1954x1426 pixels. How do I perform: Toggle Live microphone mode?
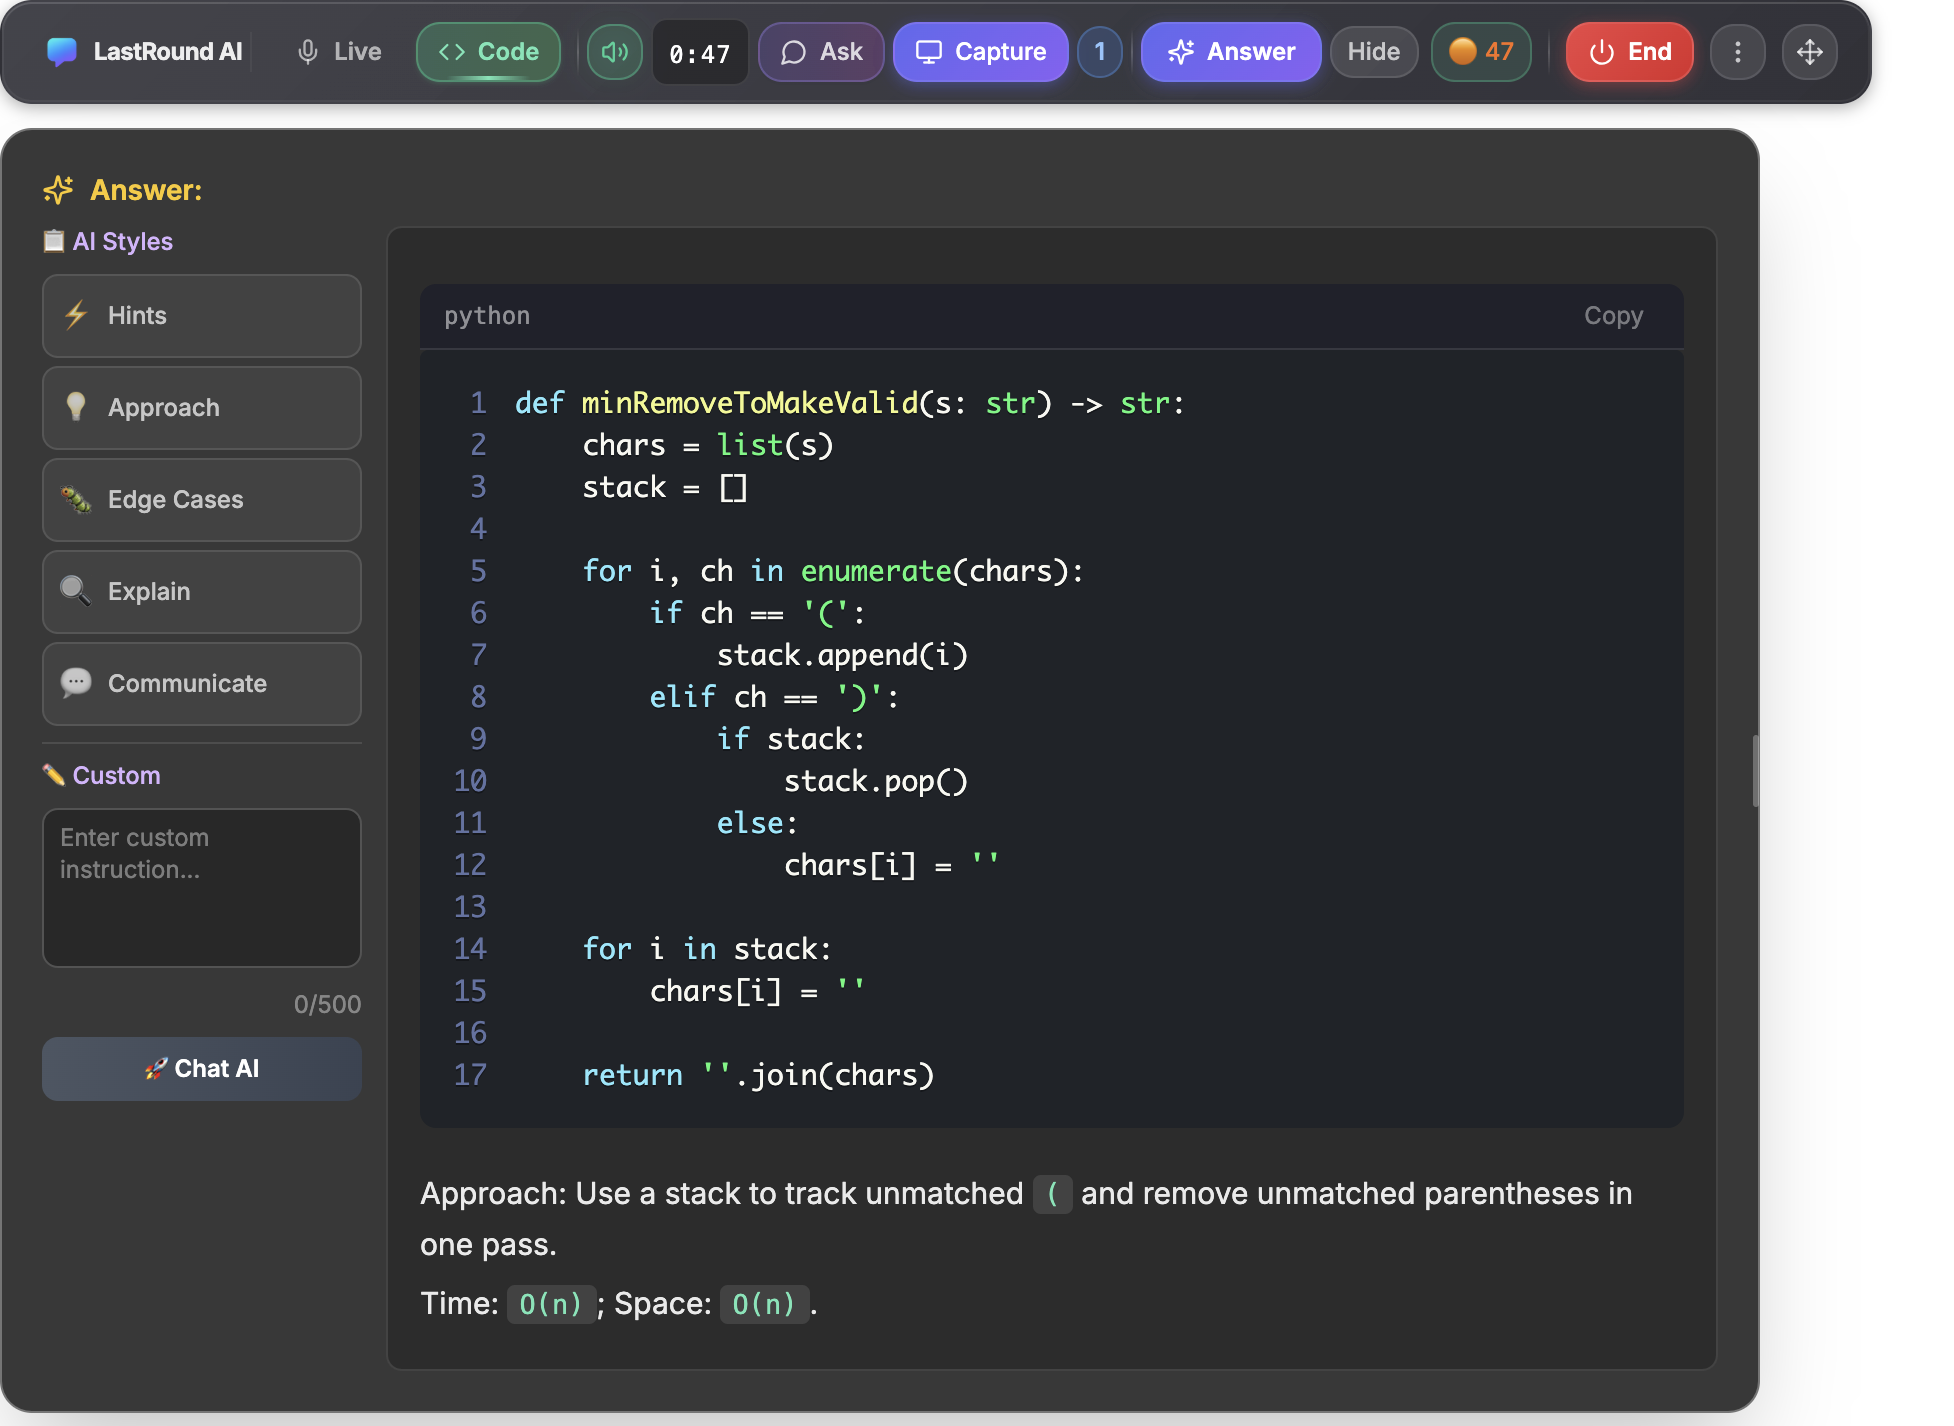point(339,52)
